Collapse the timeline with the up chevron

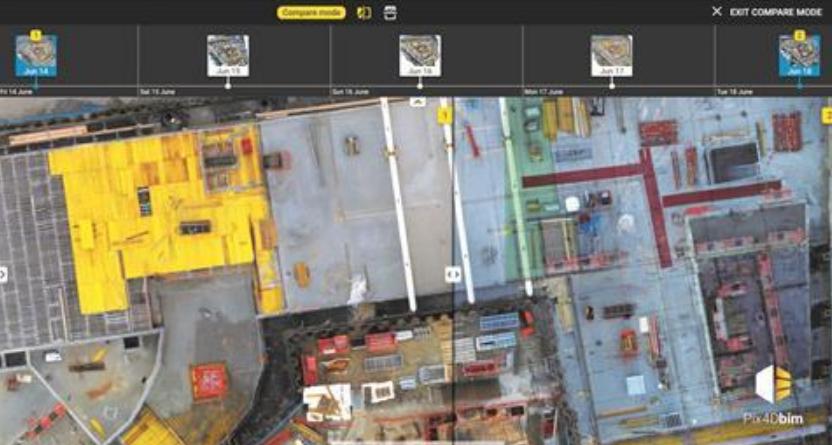(x=418, y=101)
